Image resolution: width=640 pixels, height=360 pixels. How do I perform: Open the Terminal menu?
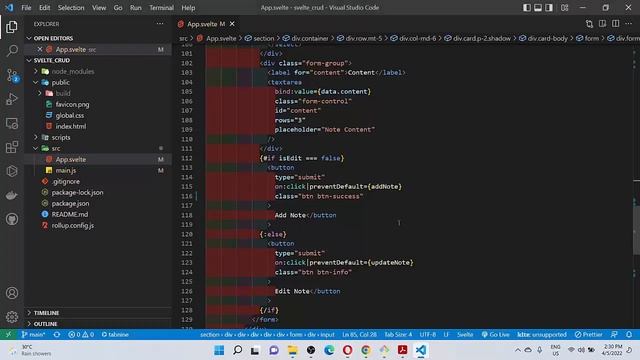click(x=161, y=7)
